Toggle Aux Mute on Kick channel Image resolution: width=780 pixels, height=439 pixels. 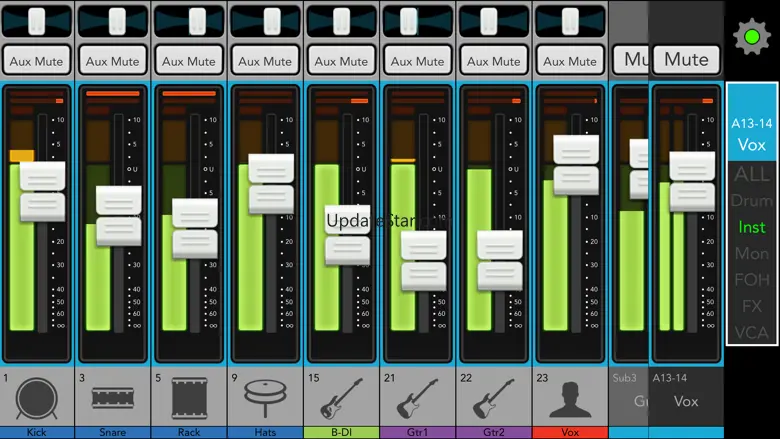36,61
